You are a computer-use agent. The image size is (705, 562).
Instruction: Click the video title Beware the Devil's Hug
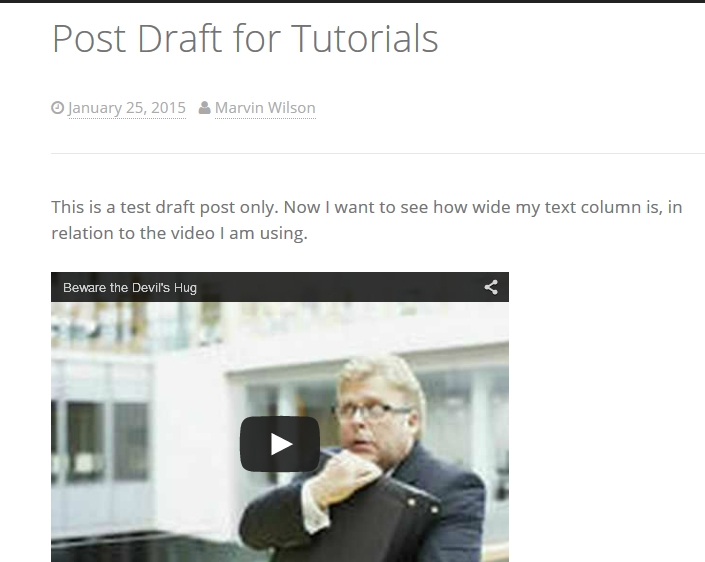(130, 287)
